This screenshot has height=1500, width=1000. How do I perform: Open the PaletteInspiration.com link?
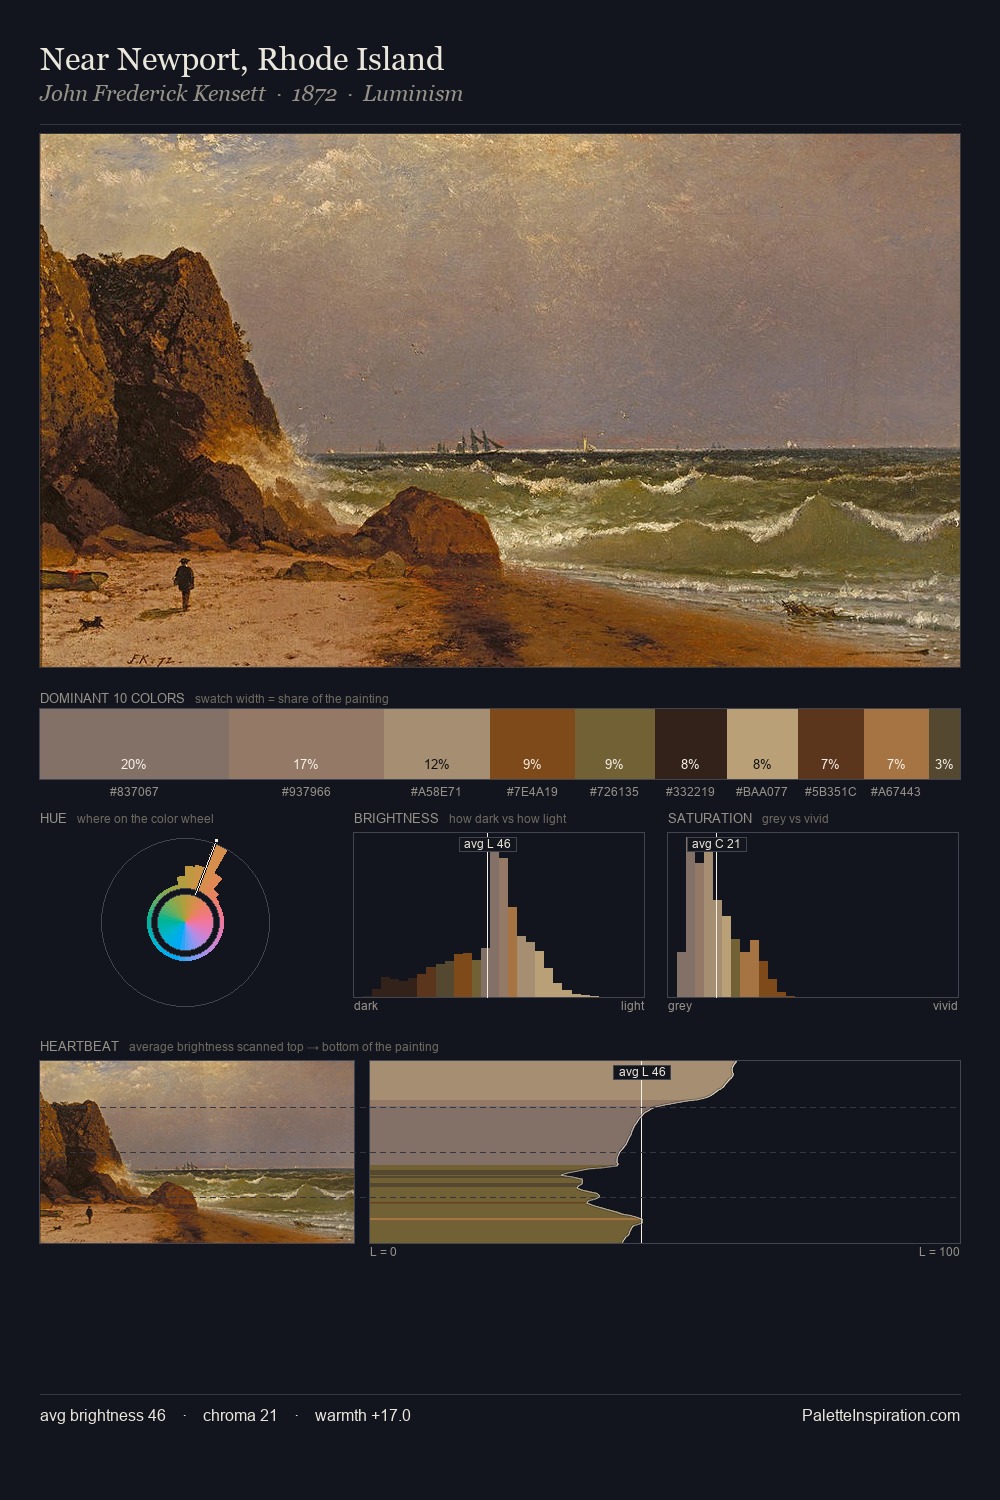tap(881, 1415)
